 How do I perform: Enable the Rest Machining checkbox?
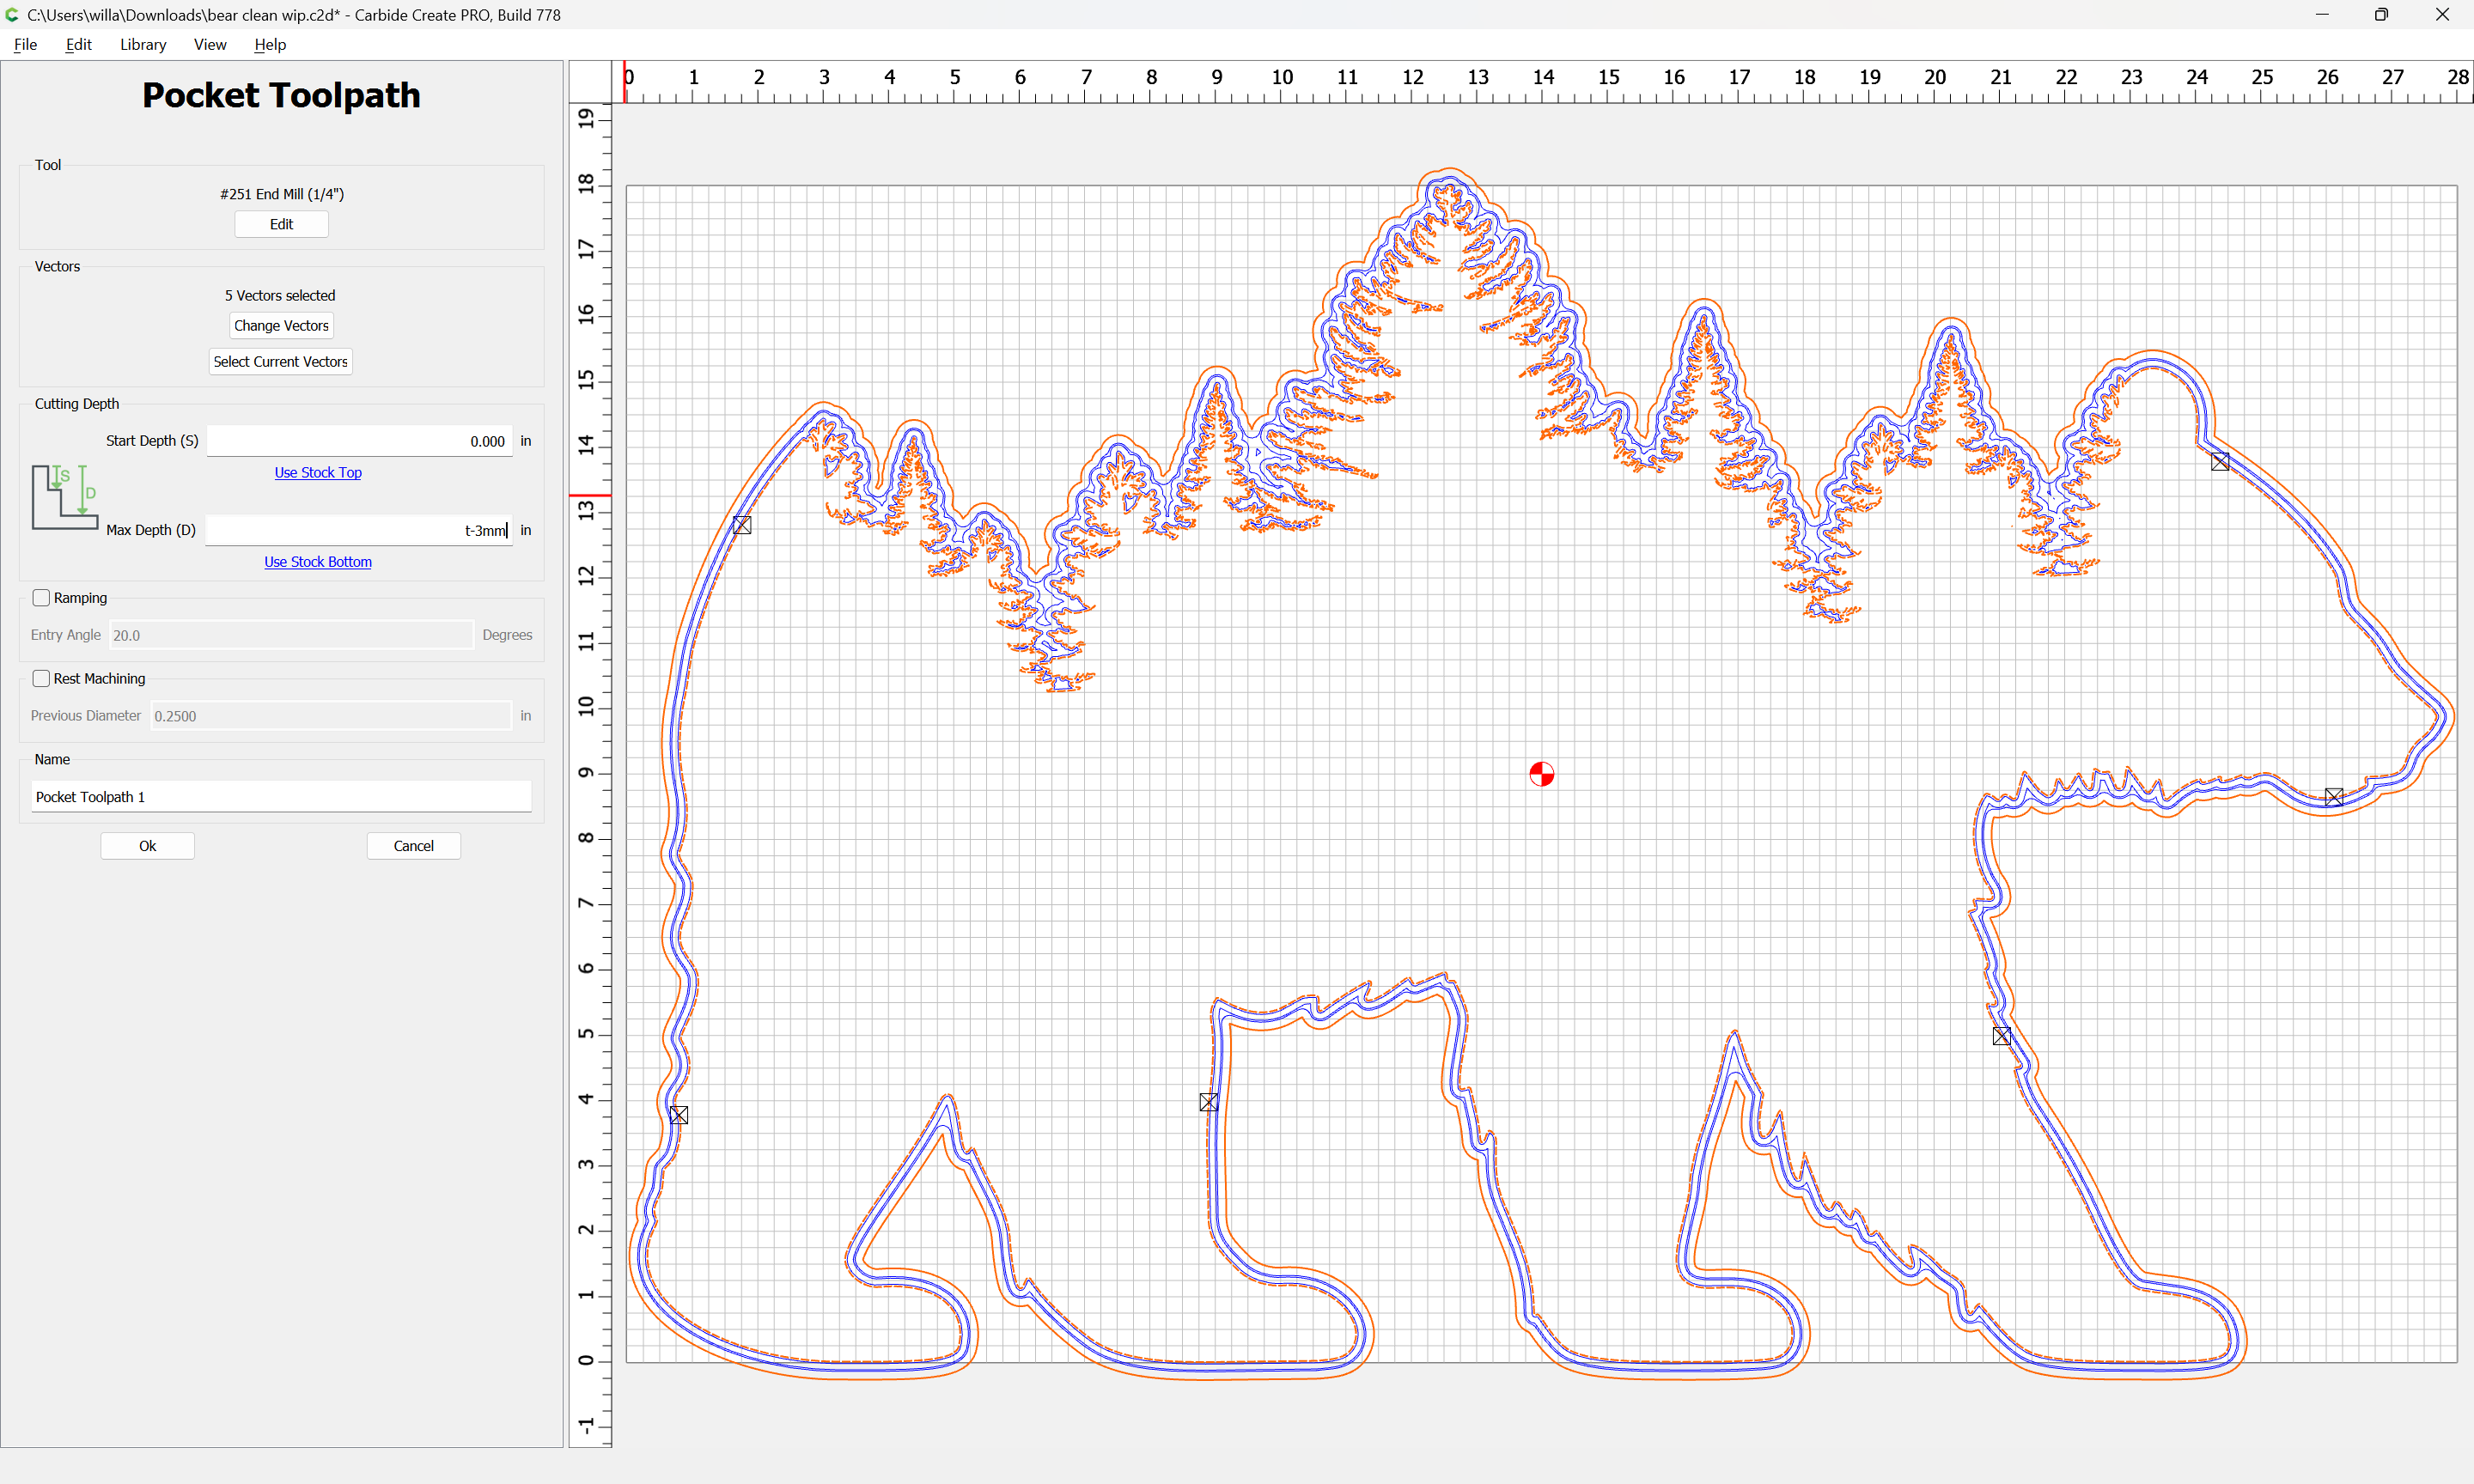(x=41, y=678)
